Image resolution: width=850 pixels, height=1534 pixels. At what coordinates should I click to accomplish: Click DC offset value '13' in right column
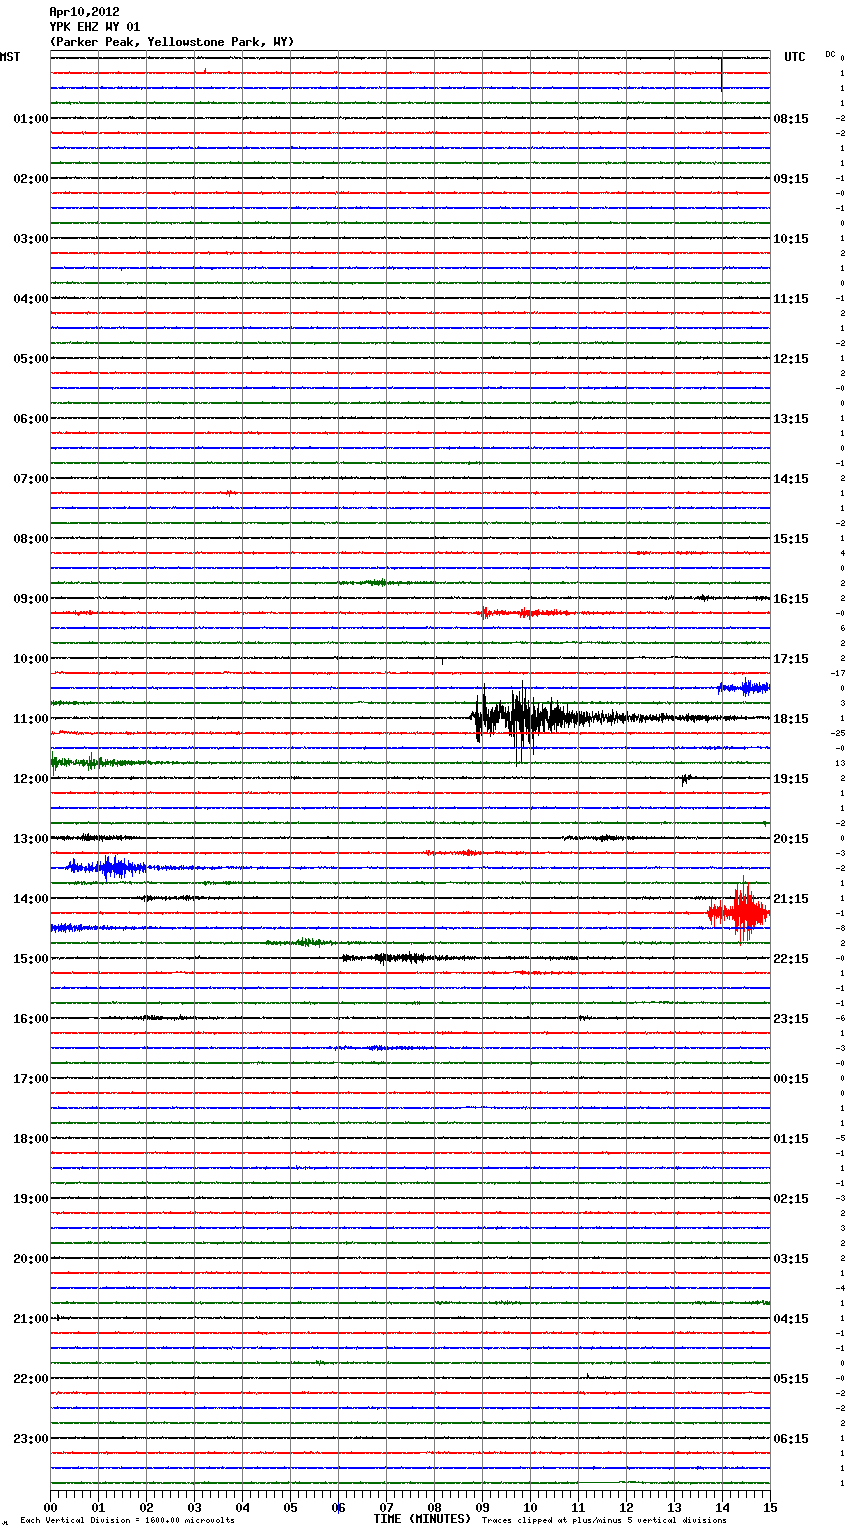(x=841, y=763)
